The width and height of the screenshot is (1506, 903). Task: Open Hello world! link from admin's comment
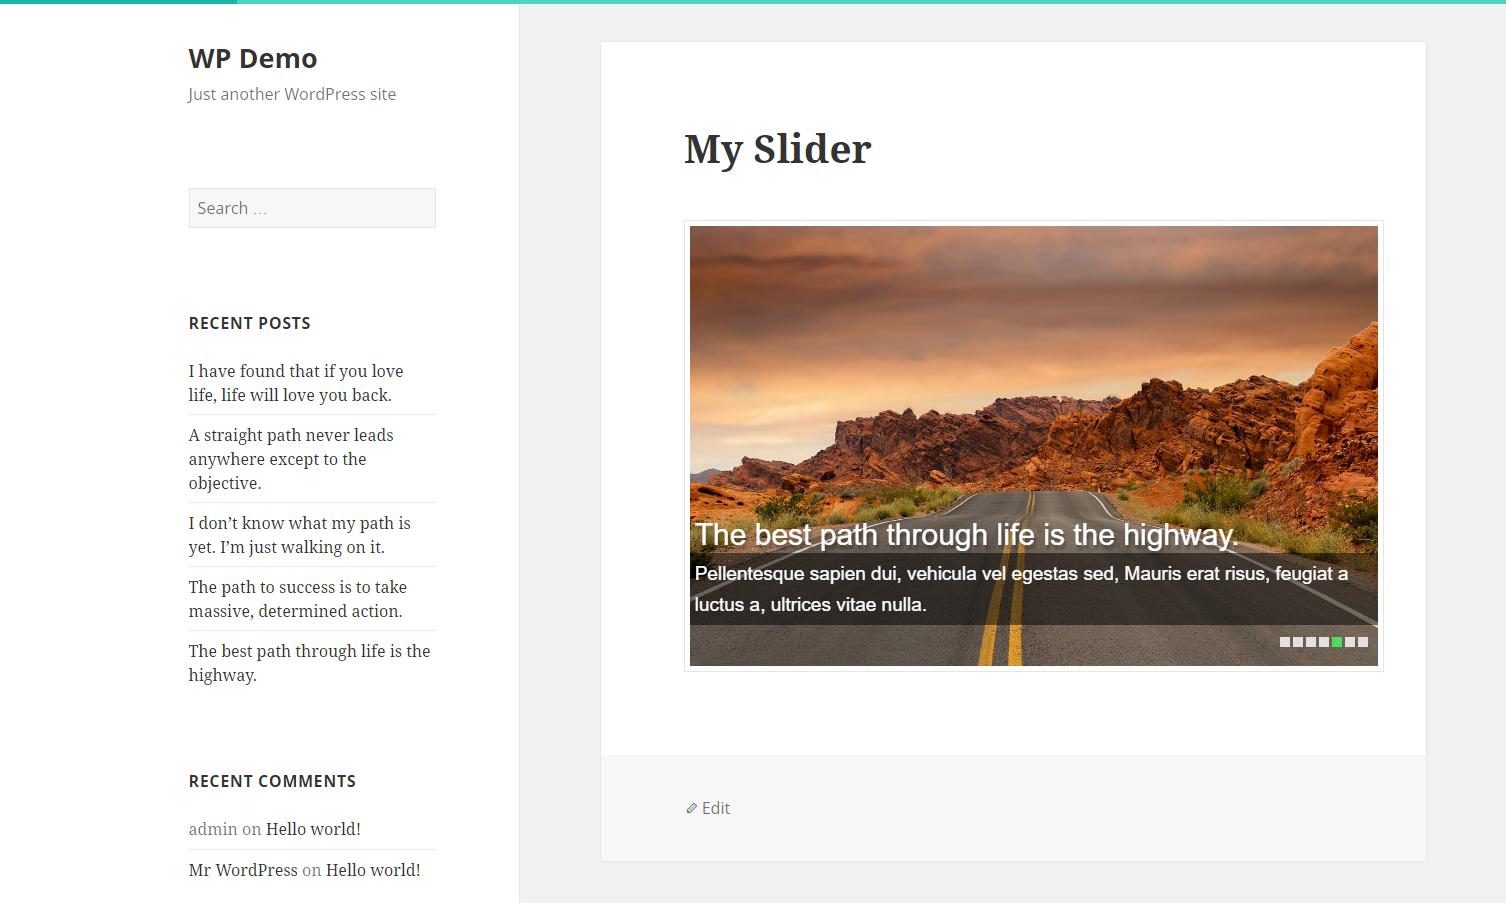(313, 829)
